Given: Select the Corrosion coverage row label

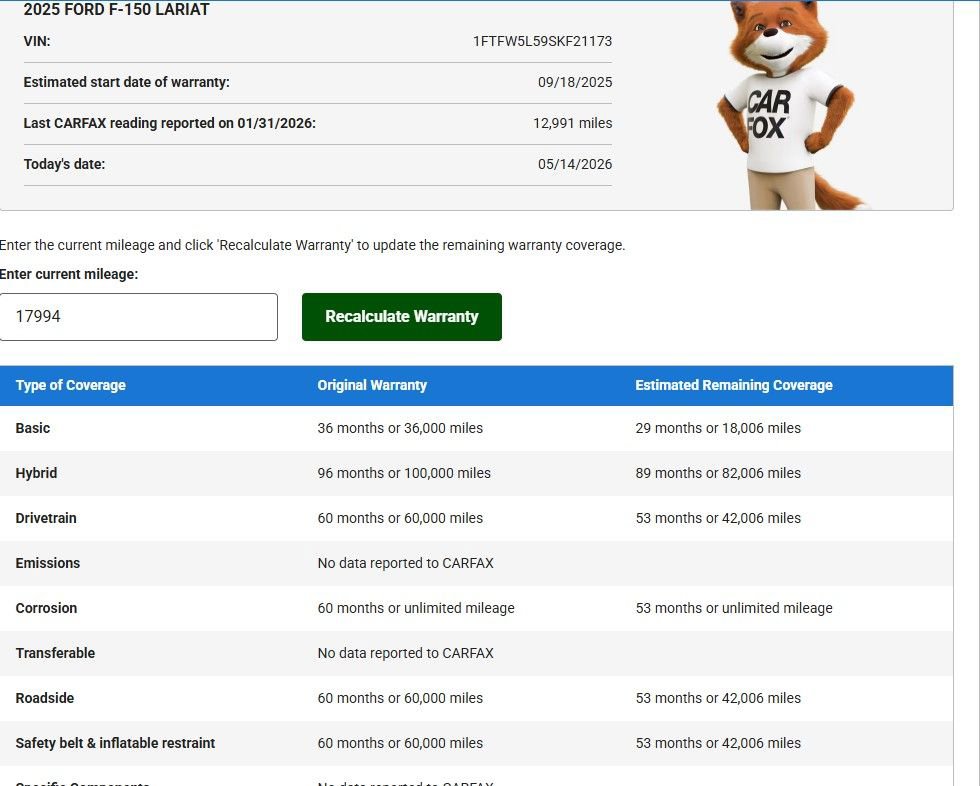Looking at the screenshot, I should 46,609.
